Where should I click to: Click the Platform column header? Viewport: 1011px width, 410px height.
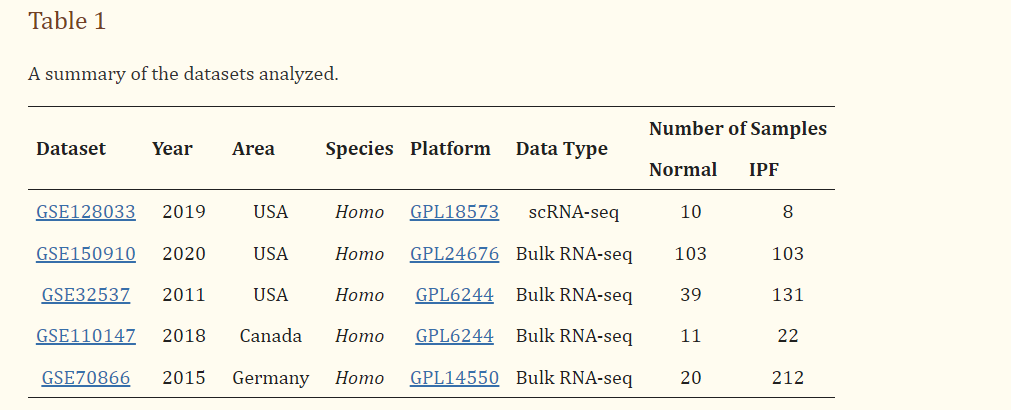(x=450, y=149)
